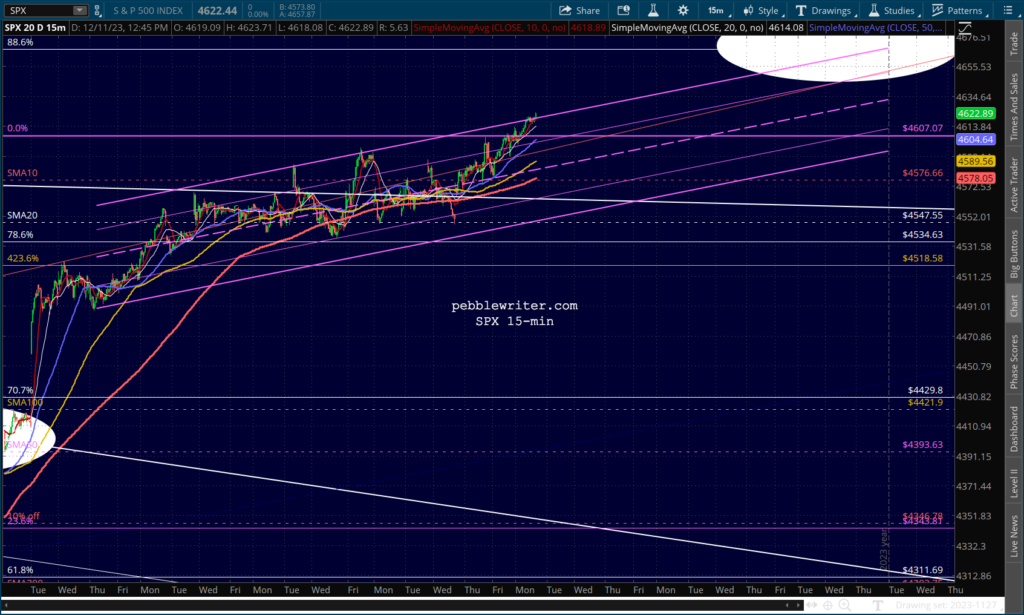1024x615 pixels.
Task: Click the SimpleMovingAvg (CLOSE, 50) study label
Action: [x=876, y=27]
